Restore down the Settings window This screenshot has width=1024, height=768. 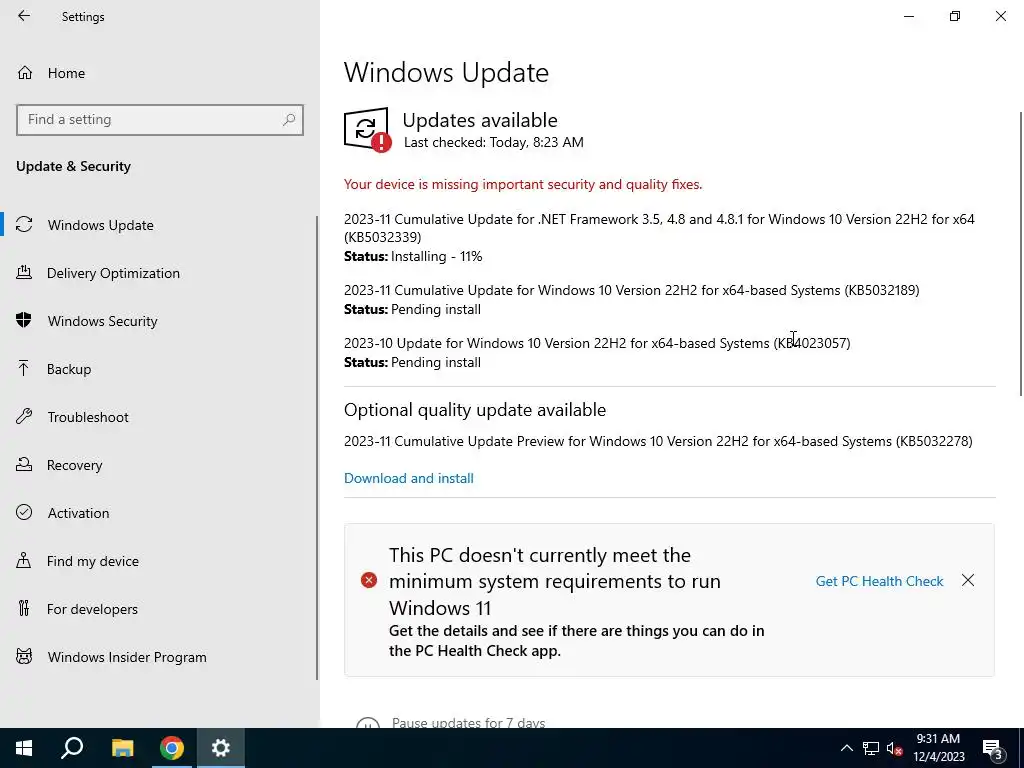pyautogui.click(x=955, y=16)
